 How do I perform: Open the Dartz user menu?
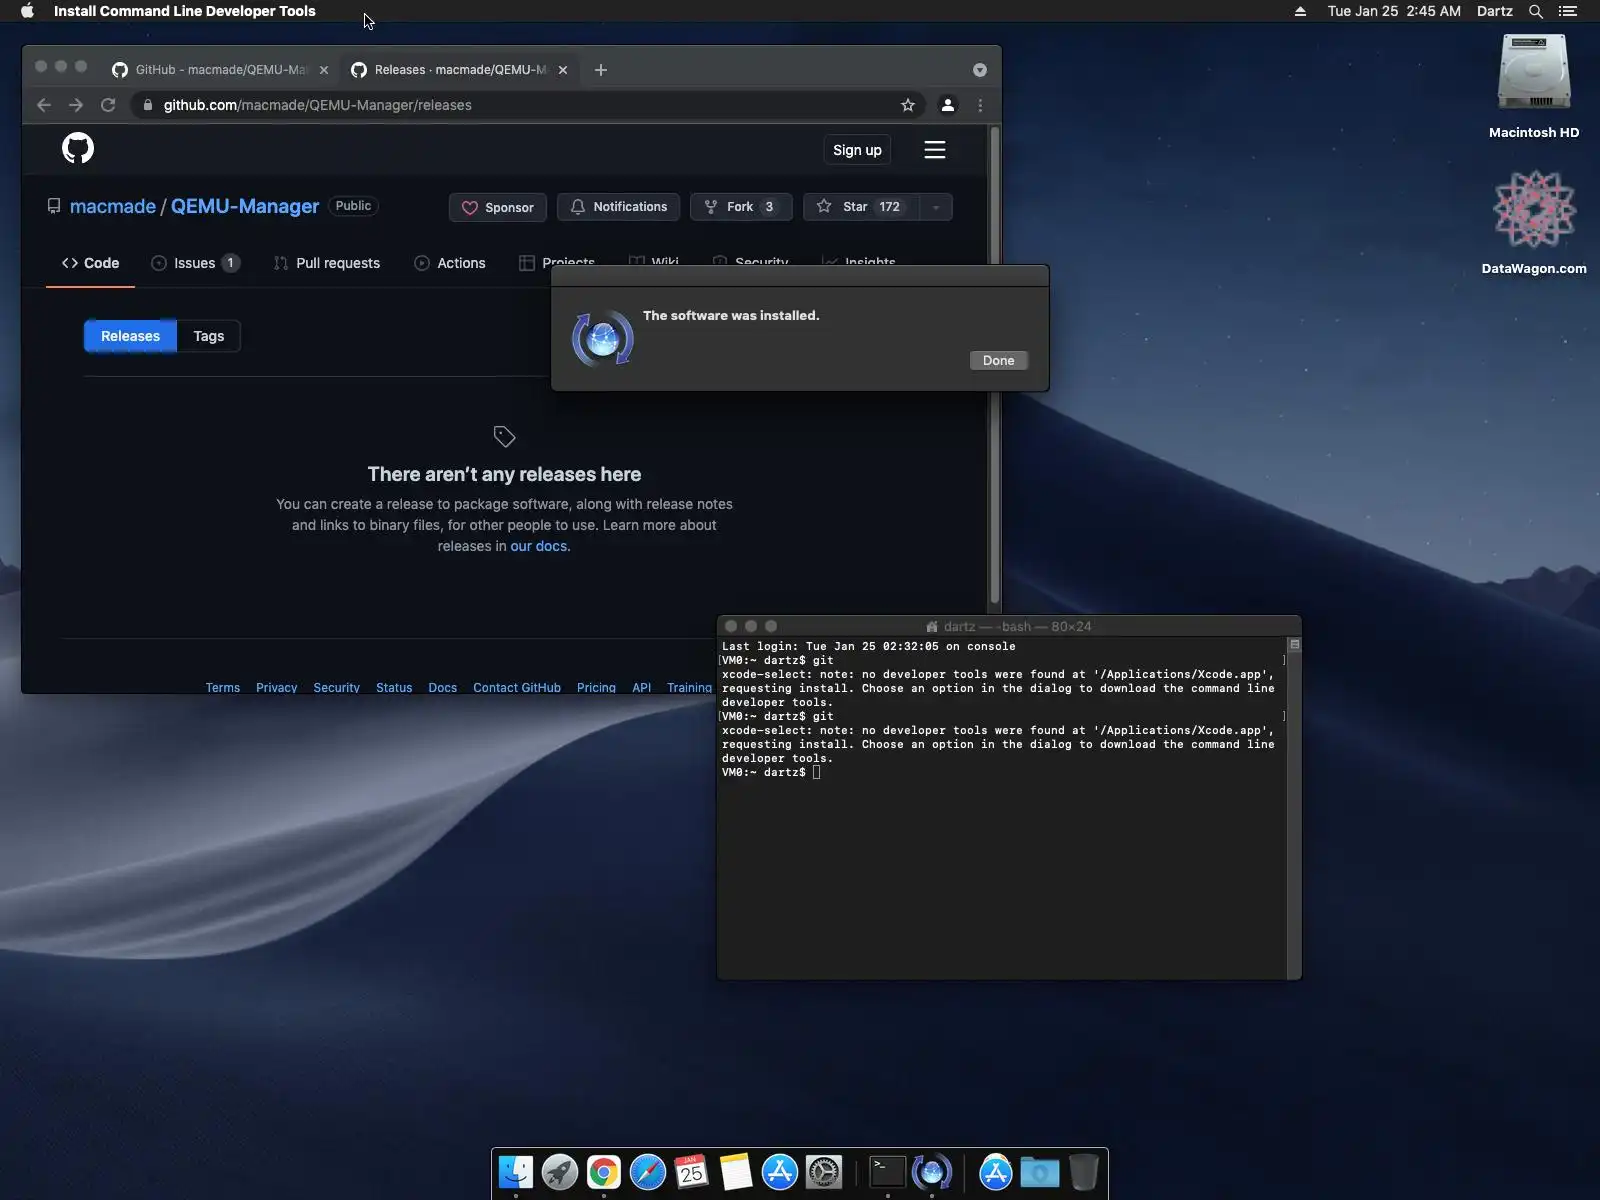[x=1495, y=11]
